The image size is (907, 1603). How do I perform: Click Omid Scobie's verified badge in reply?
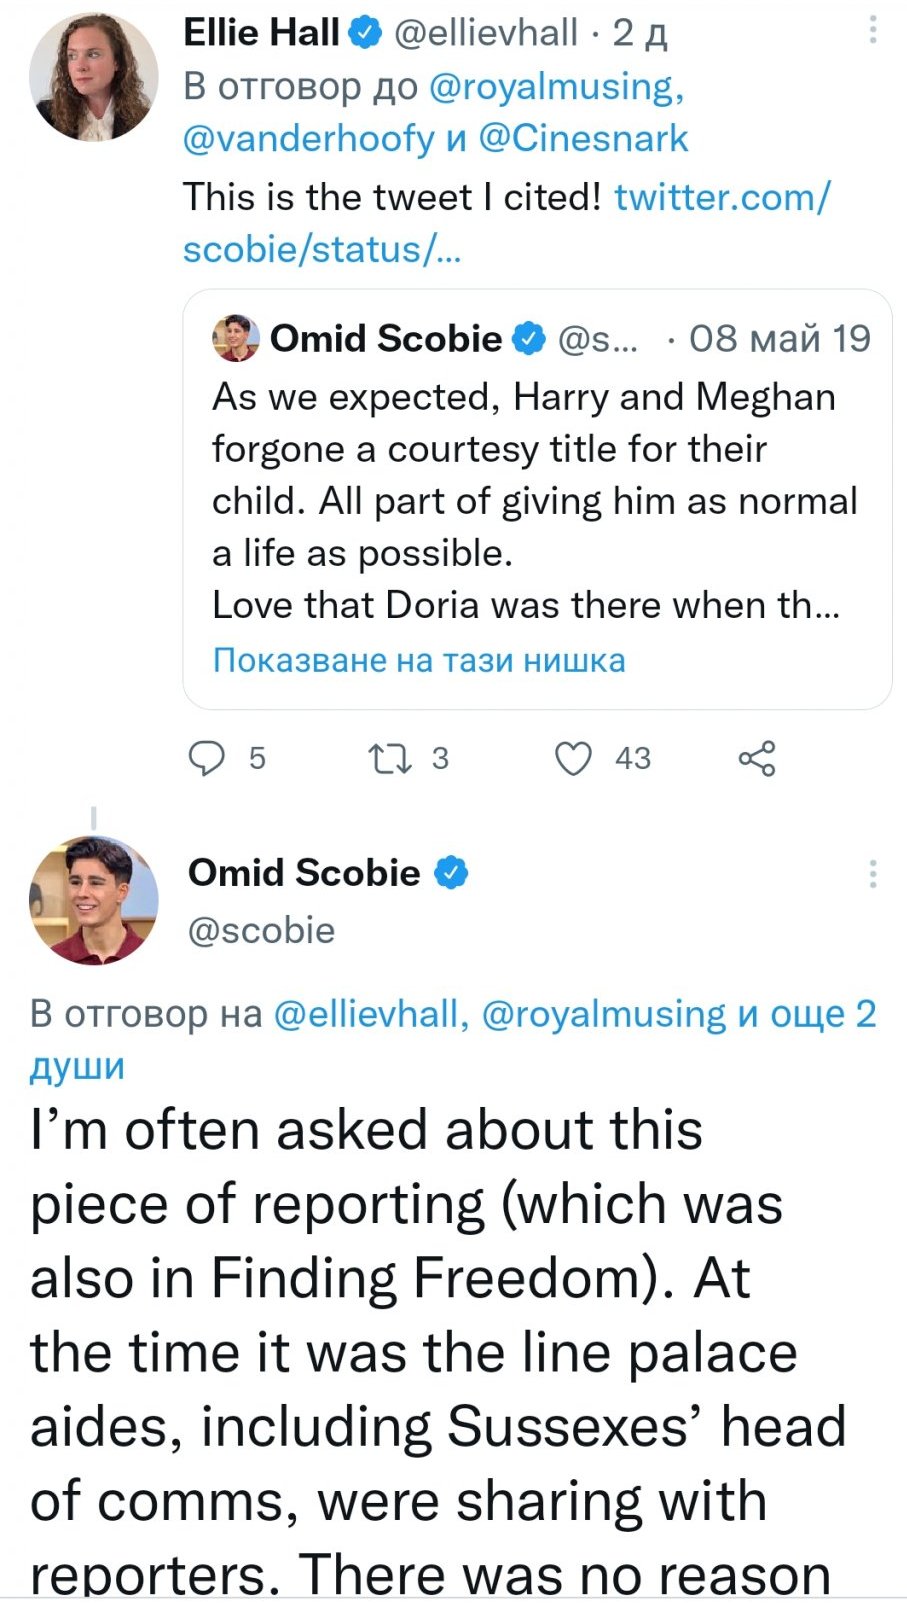pyautogui.click(x=451, y=873)
